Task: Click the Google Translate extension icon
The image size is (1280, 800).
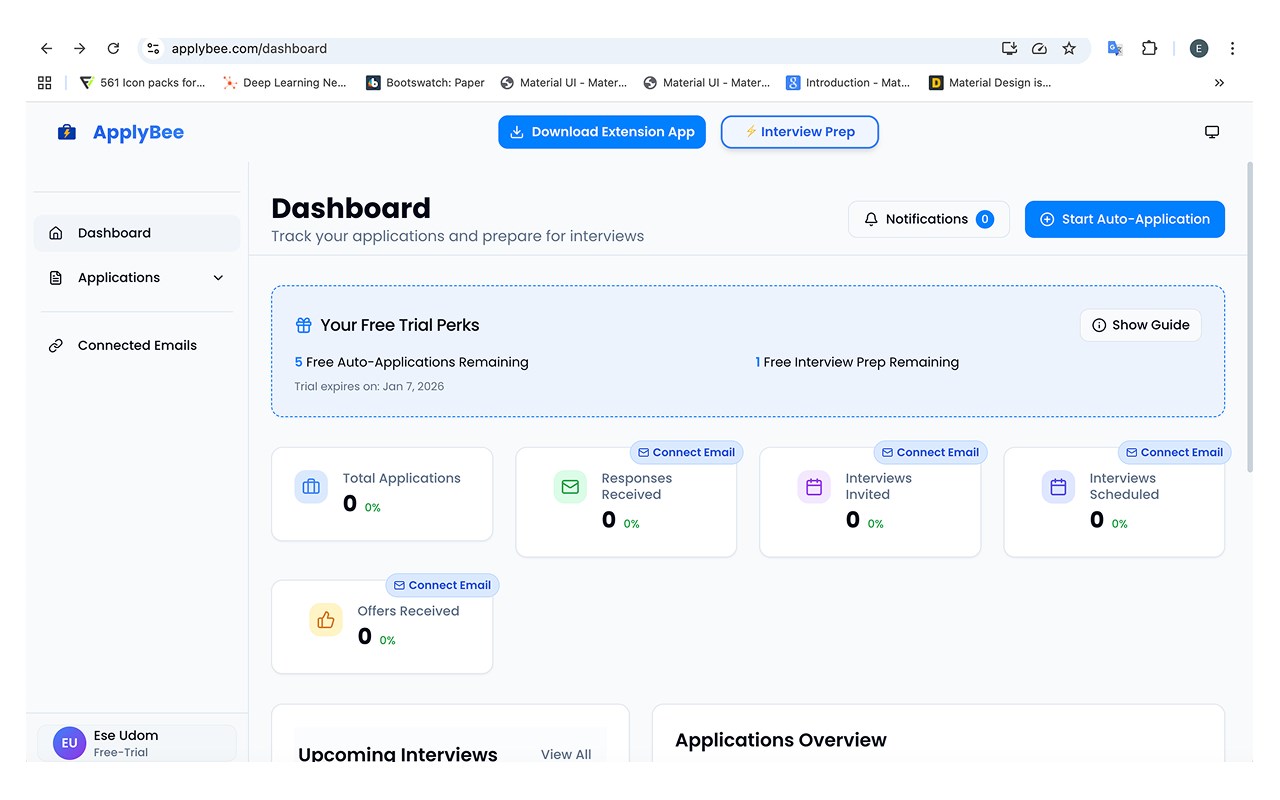Action: 1115,48
